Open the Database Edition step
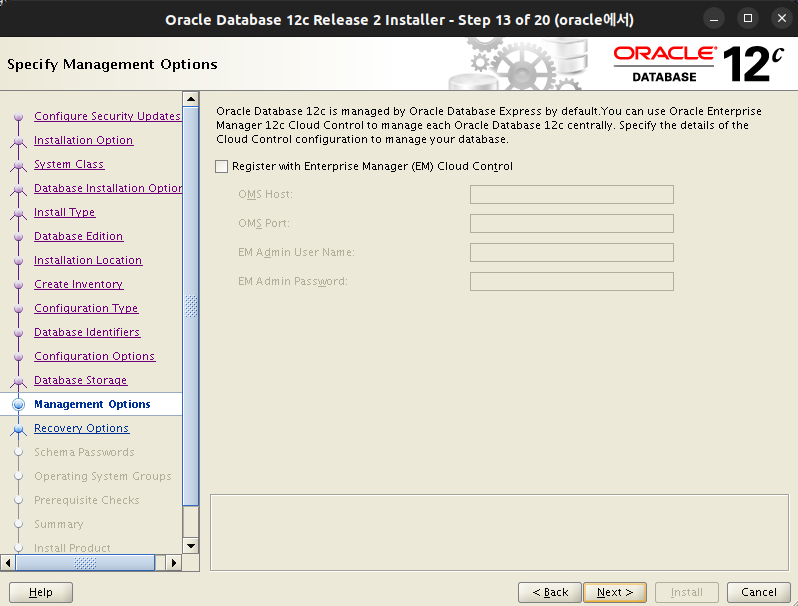This screenshot has height=606, width=798. point(78,236)
